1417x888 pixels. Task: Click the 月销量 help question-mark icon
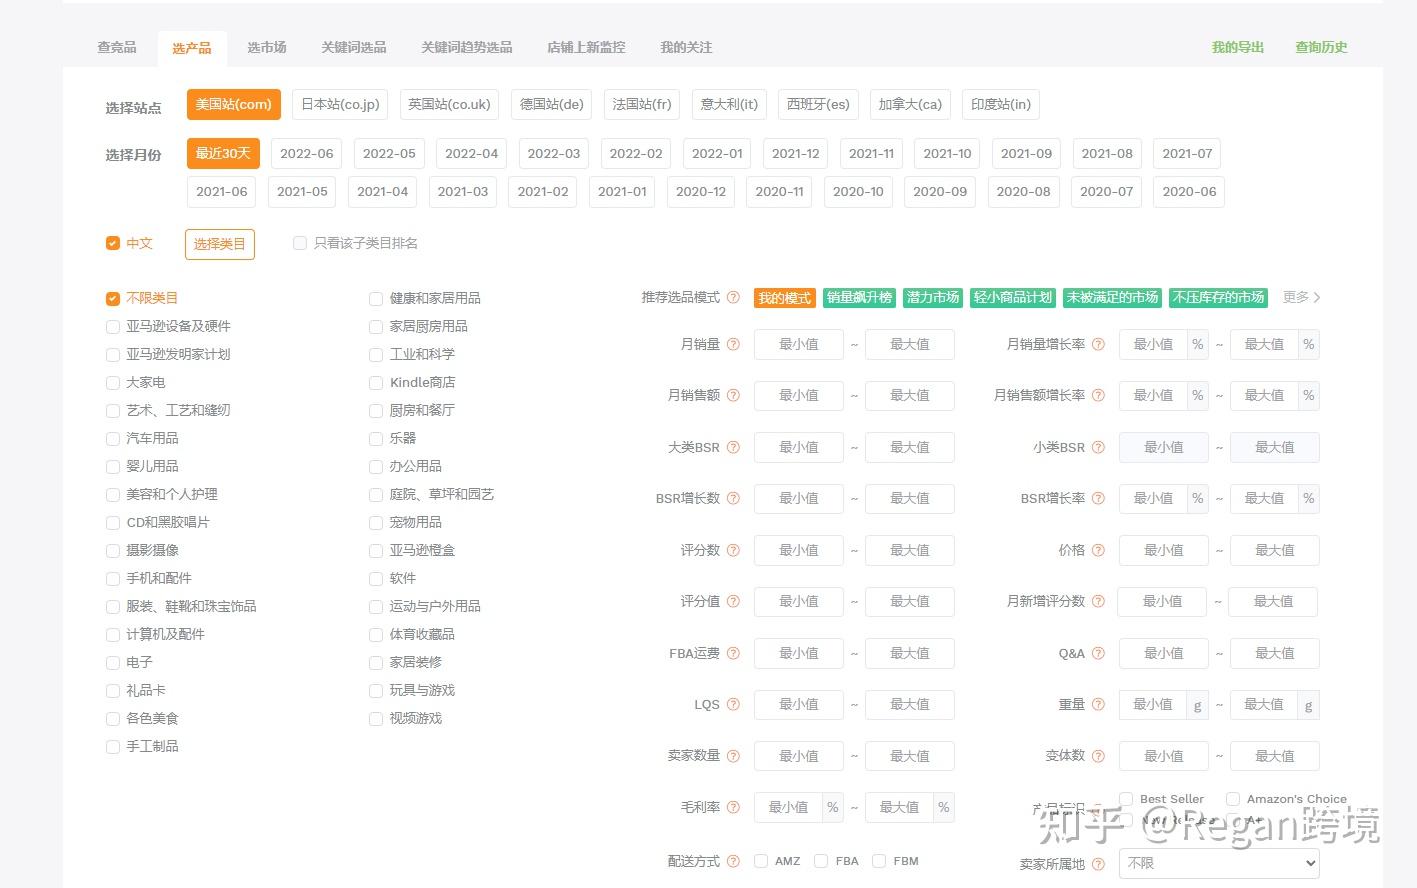point(733,344)
